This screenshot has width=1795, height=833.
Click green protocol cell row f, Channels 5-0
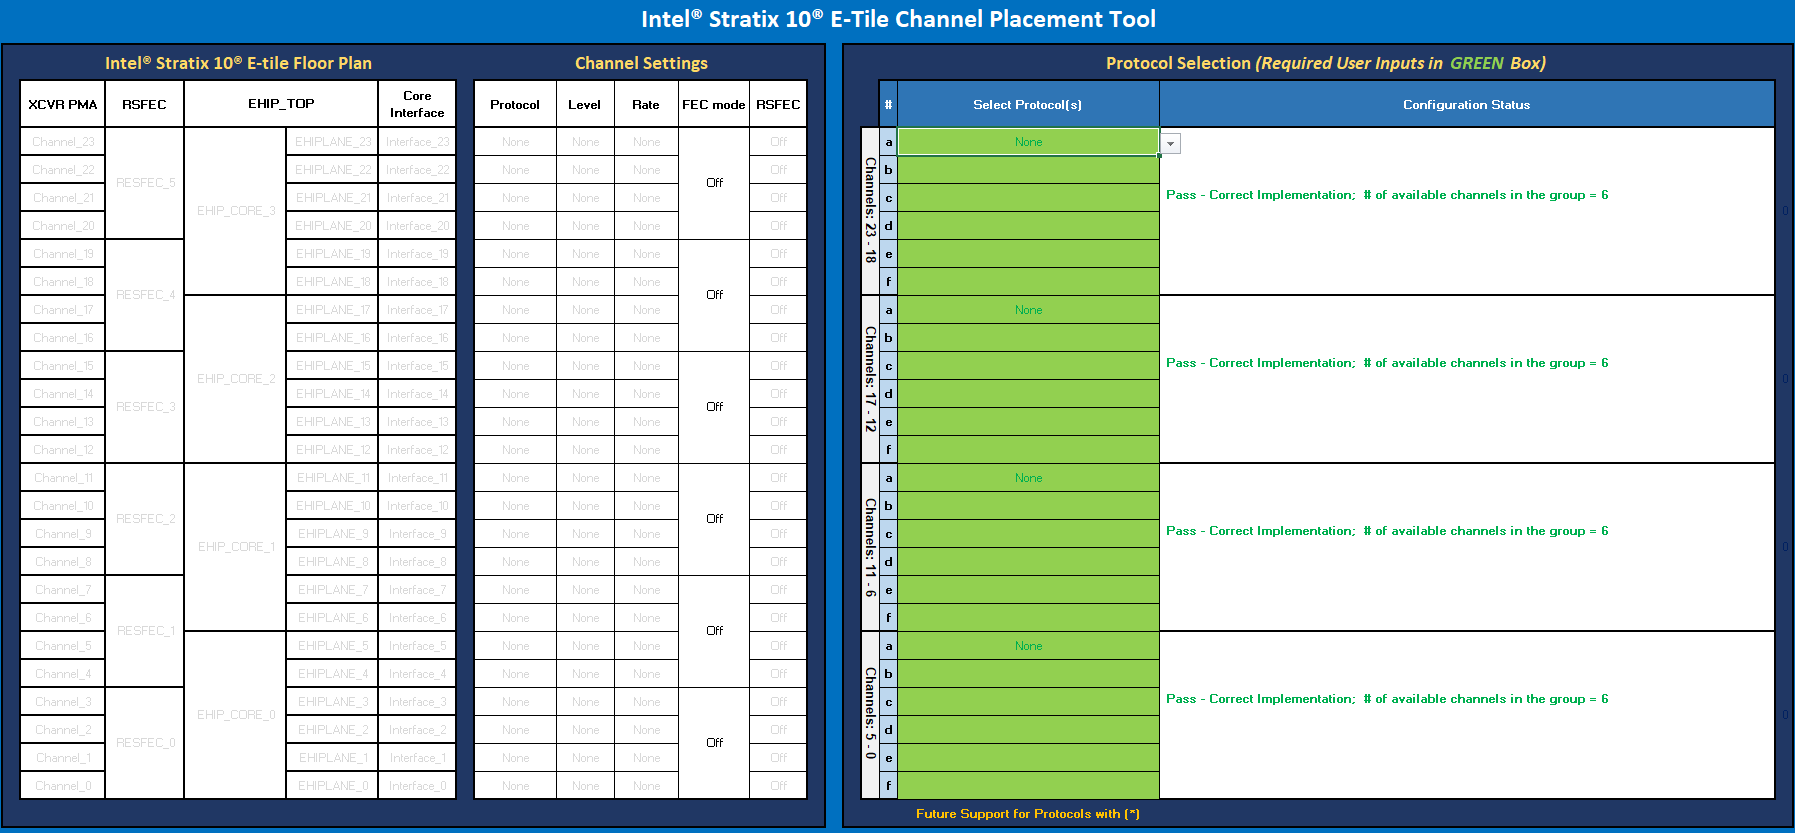1028,786
